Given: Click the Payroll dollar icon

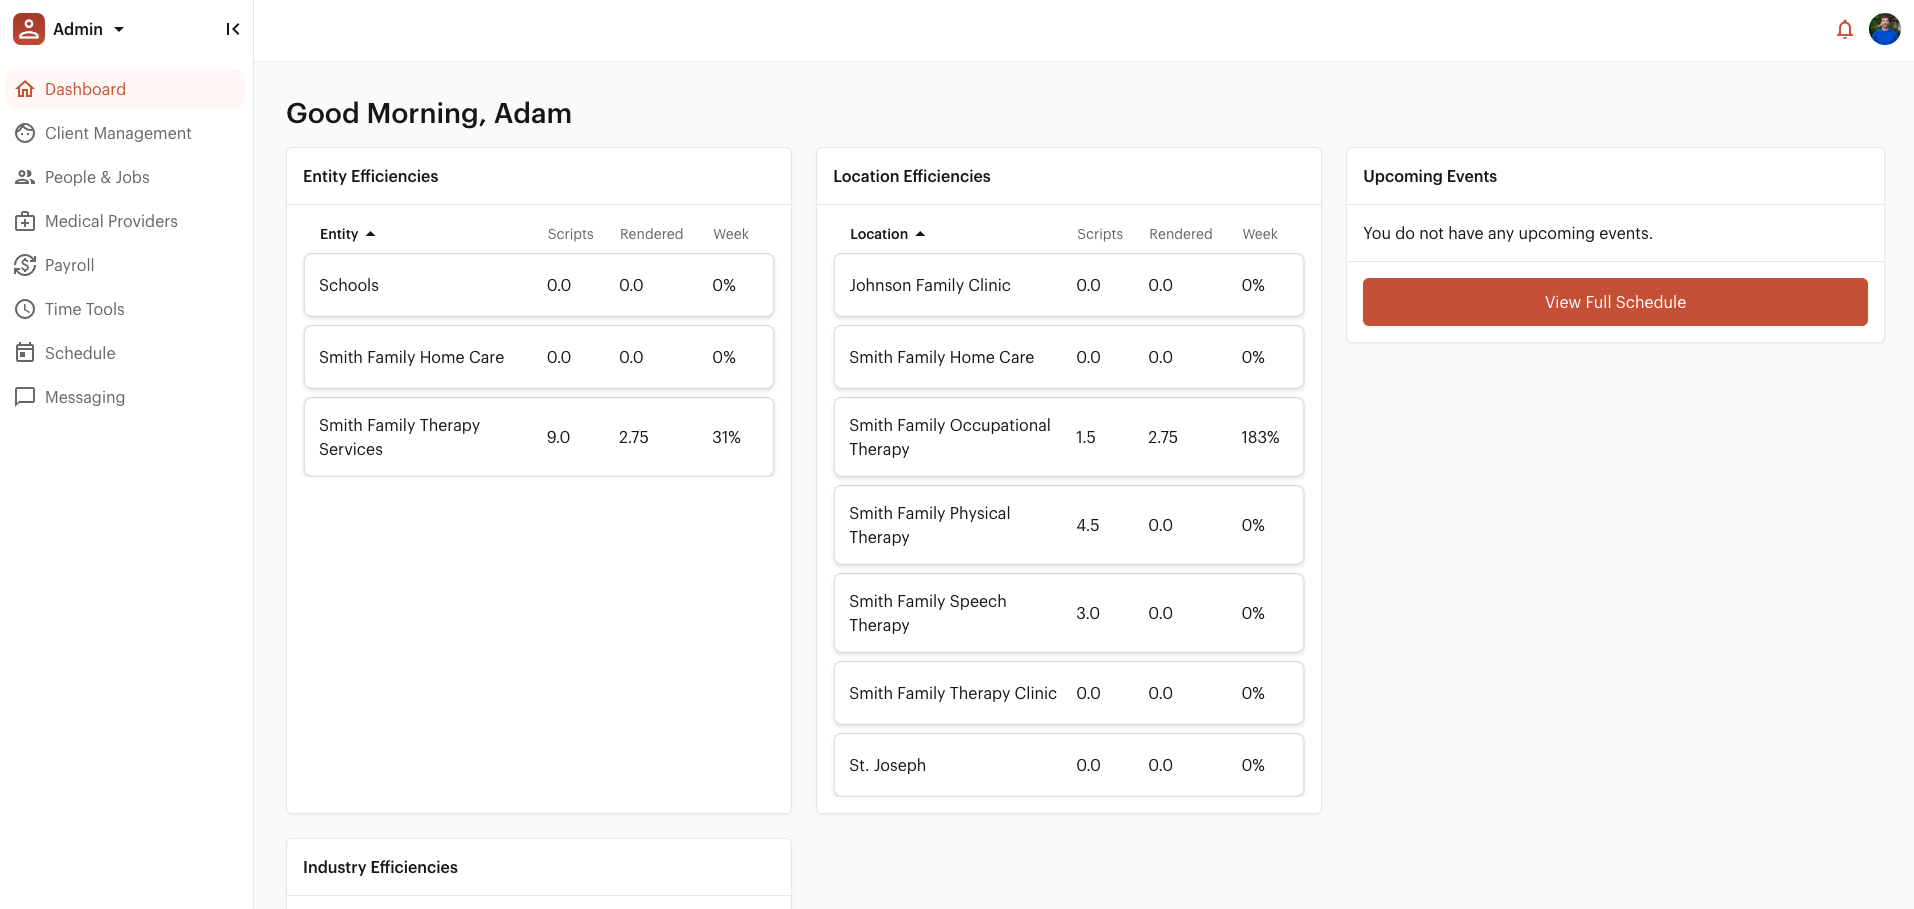Looking at the screenshot, I should pyautogui.click(x=25, y=265).
